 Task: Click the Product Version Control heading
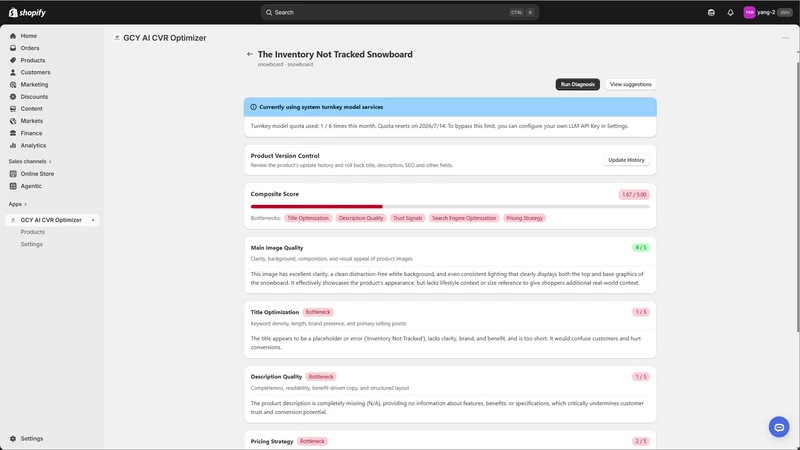(285, 156)
